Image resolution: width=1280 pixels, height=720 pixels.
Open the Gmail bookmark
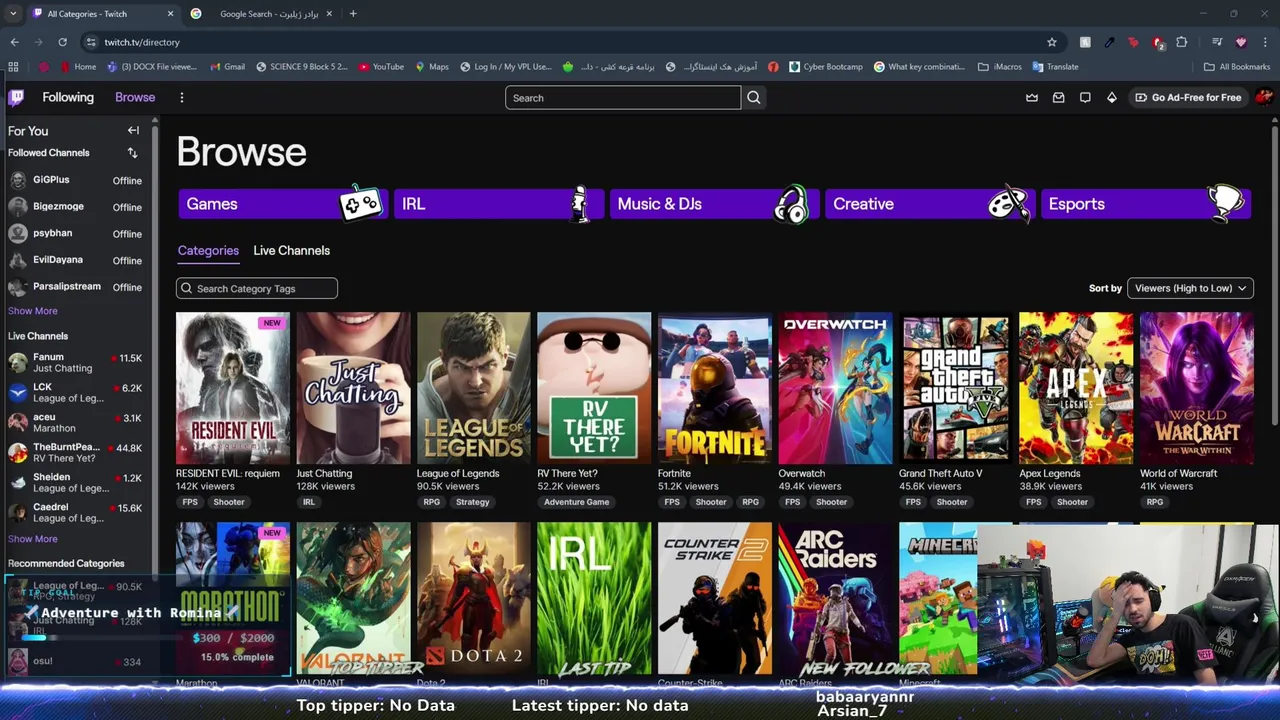(227, 67)
